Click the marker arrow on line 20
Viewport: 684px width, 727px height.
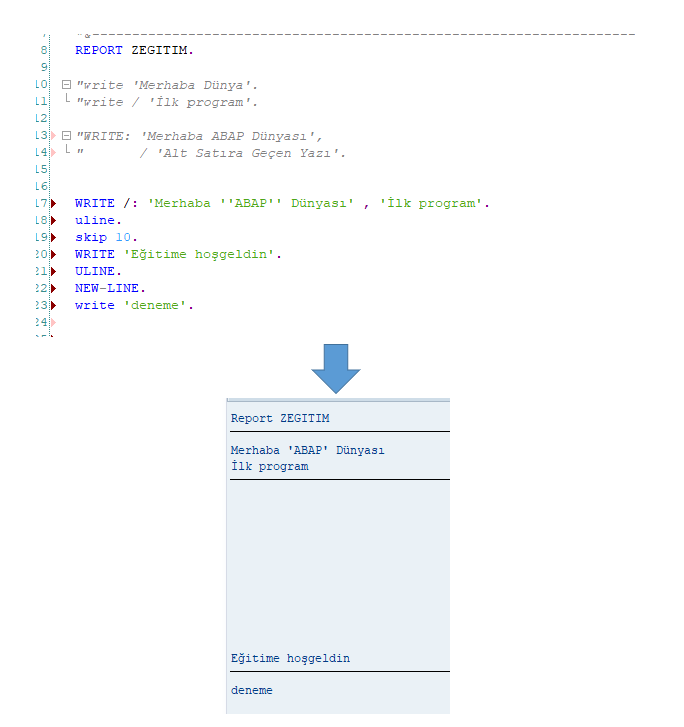tap(52, 254)
